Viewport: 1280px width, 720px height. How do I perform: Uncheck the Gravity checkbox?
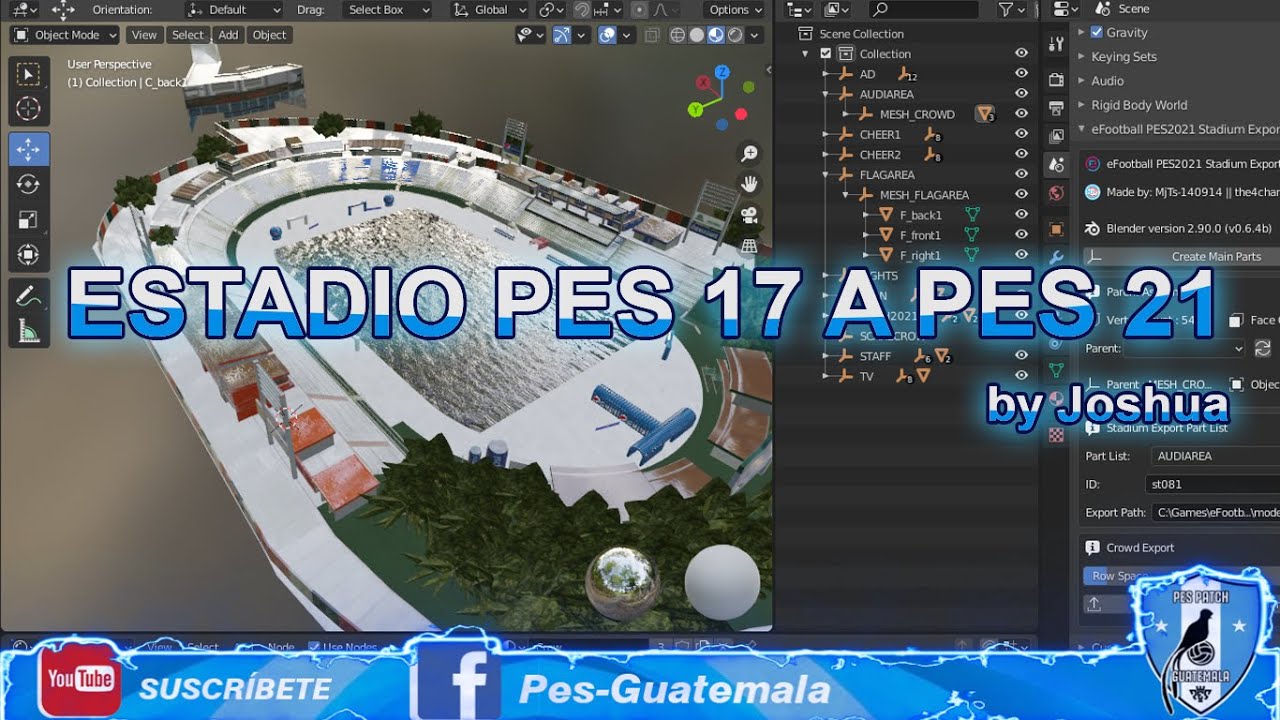(x=1097, y=32)
